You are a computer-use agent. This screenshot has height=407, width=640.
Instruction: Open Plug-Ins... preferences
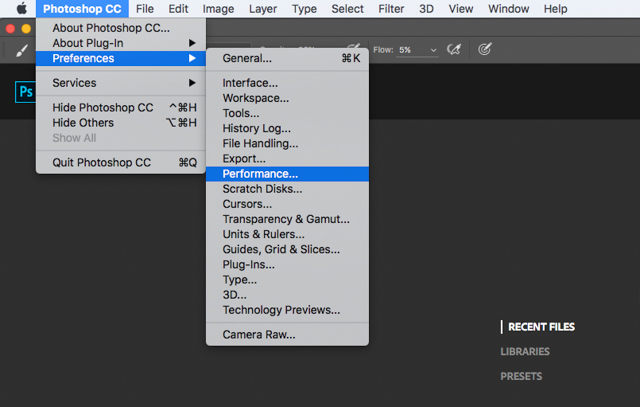(287, 265)
